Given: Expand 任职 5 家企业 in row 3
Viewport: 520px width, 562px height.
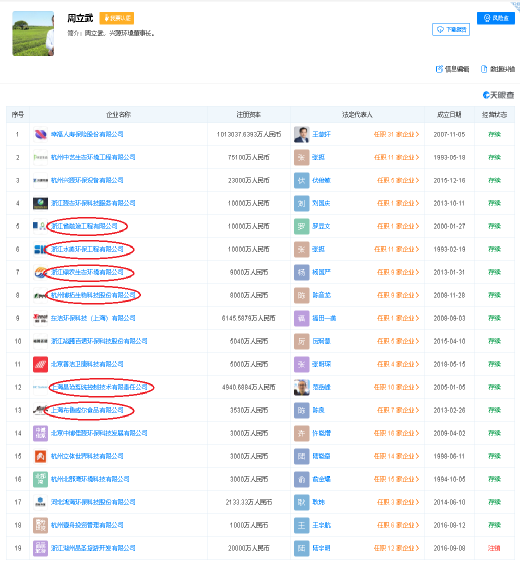Looking at the screenshot, I should 398,180.
